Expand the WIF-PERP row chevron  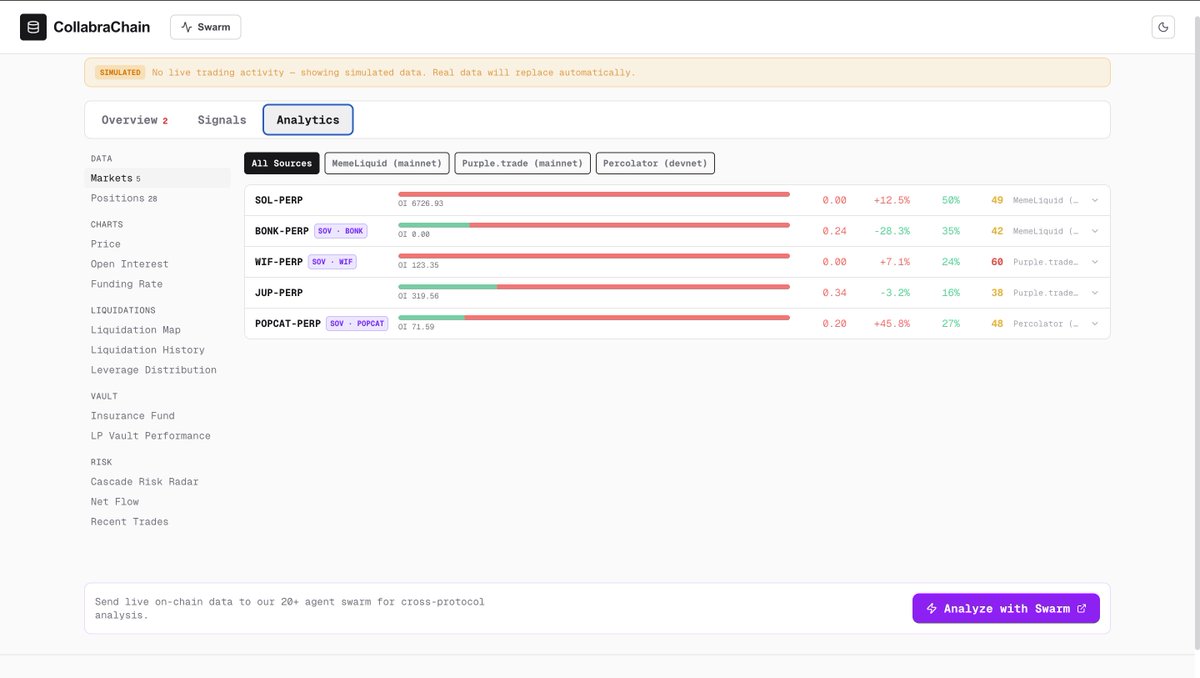[1094, 262]
